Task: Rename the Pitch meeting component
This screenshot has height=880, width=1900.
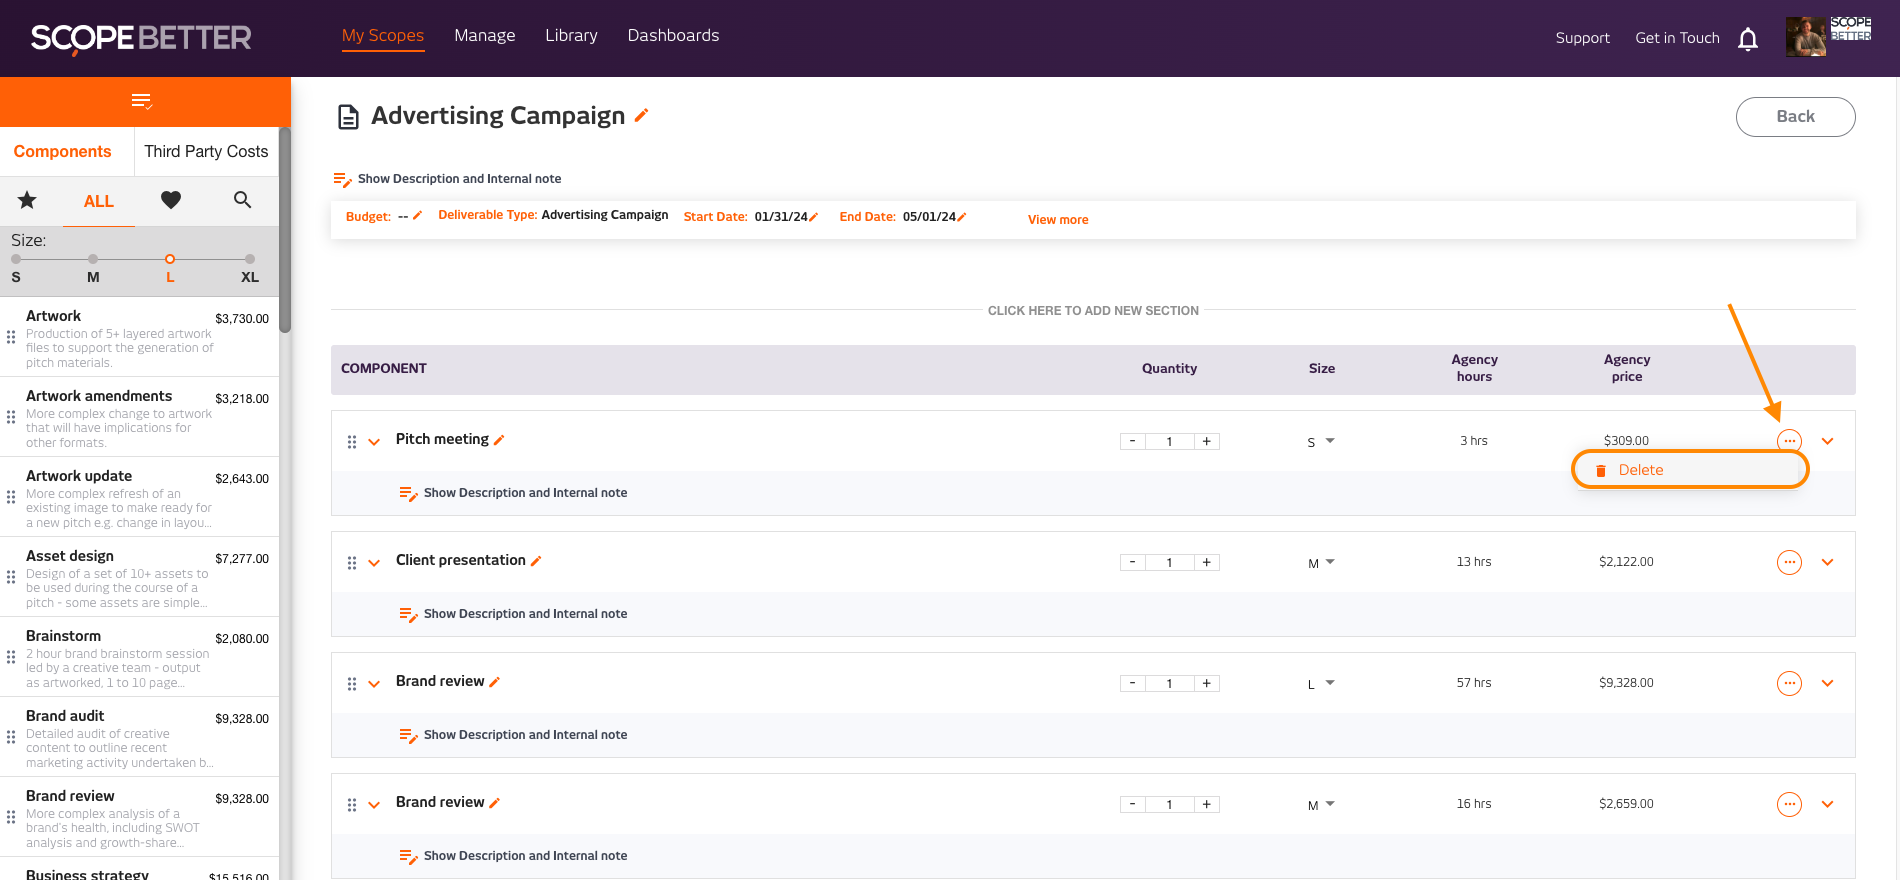Action: pyautogui.click(x=499, y=440)
